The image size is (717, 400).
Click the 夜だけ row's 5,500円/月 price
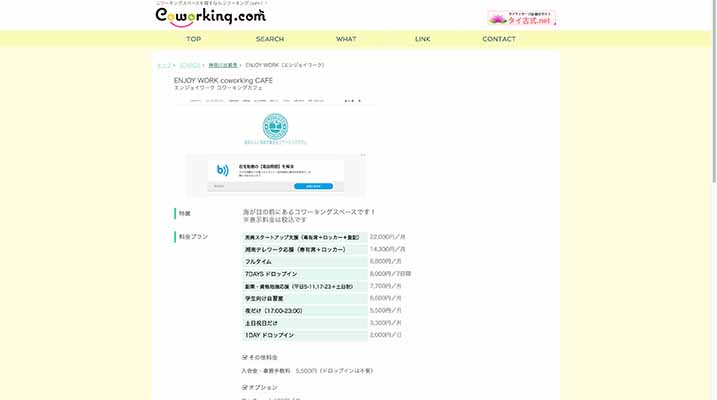(385, 310)
